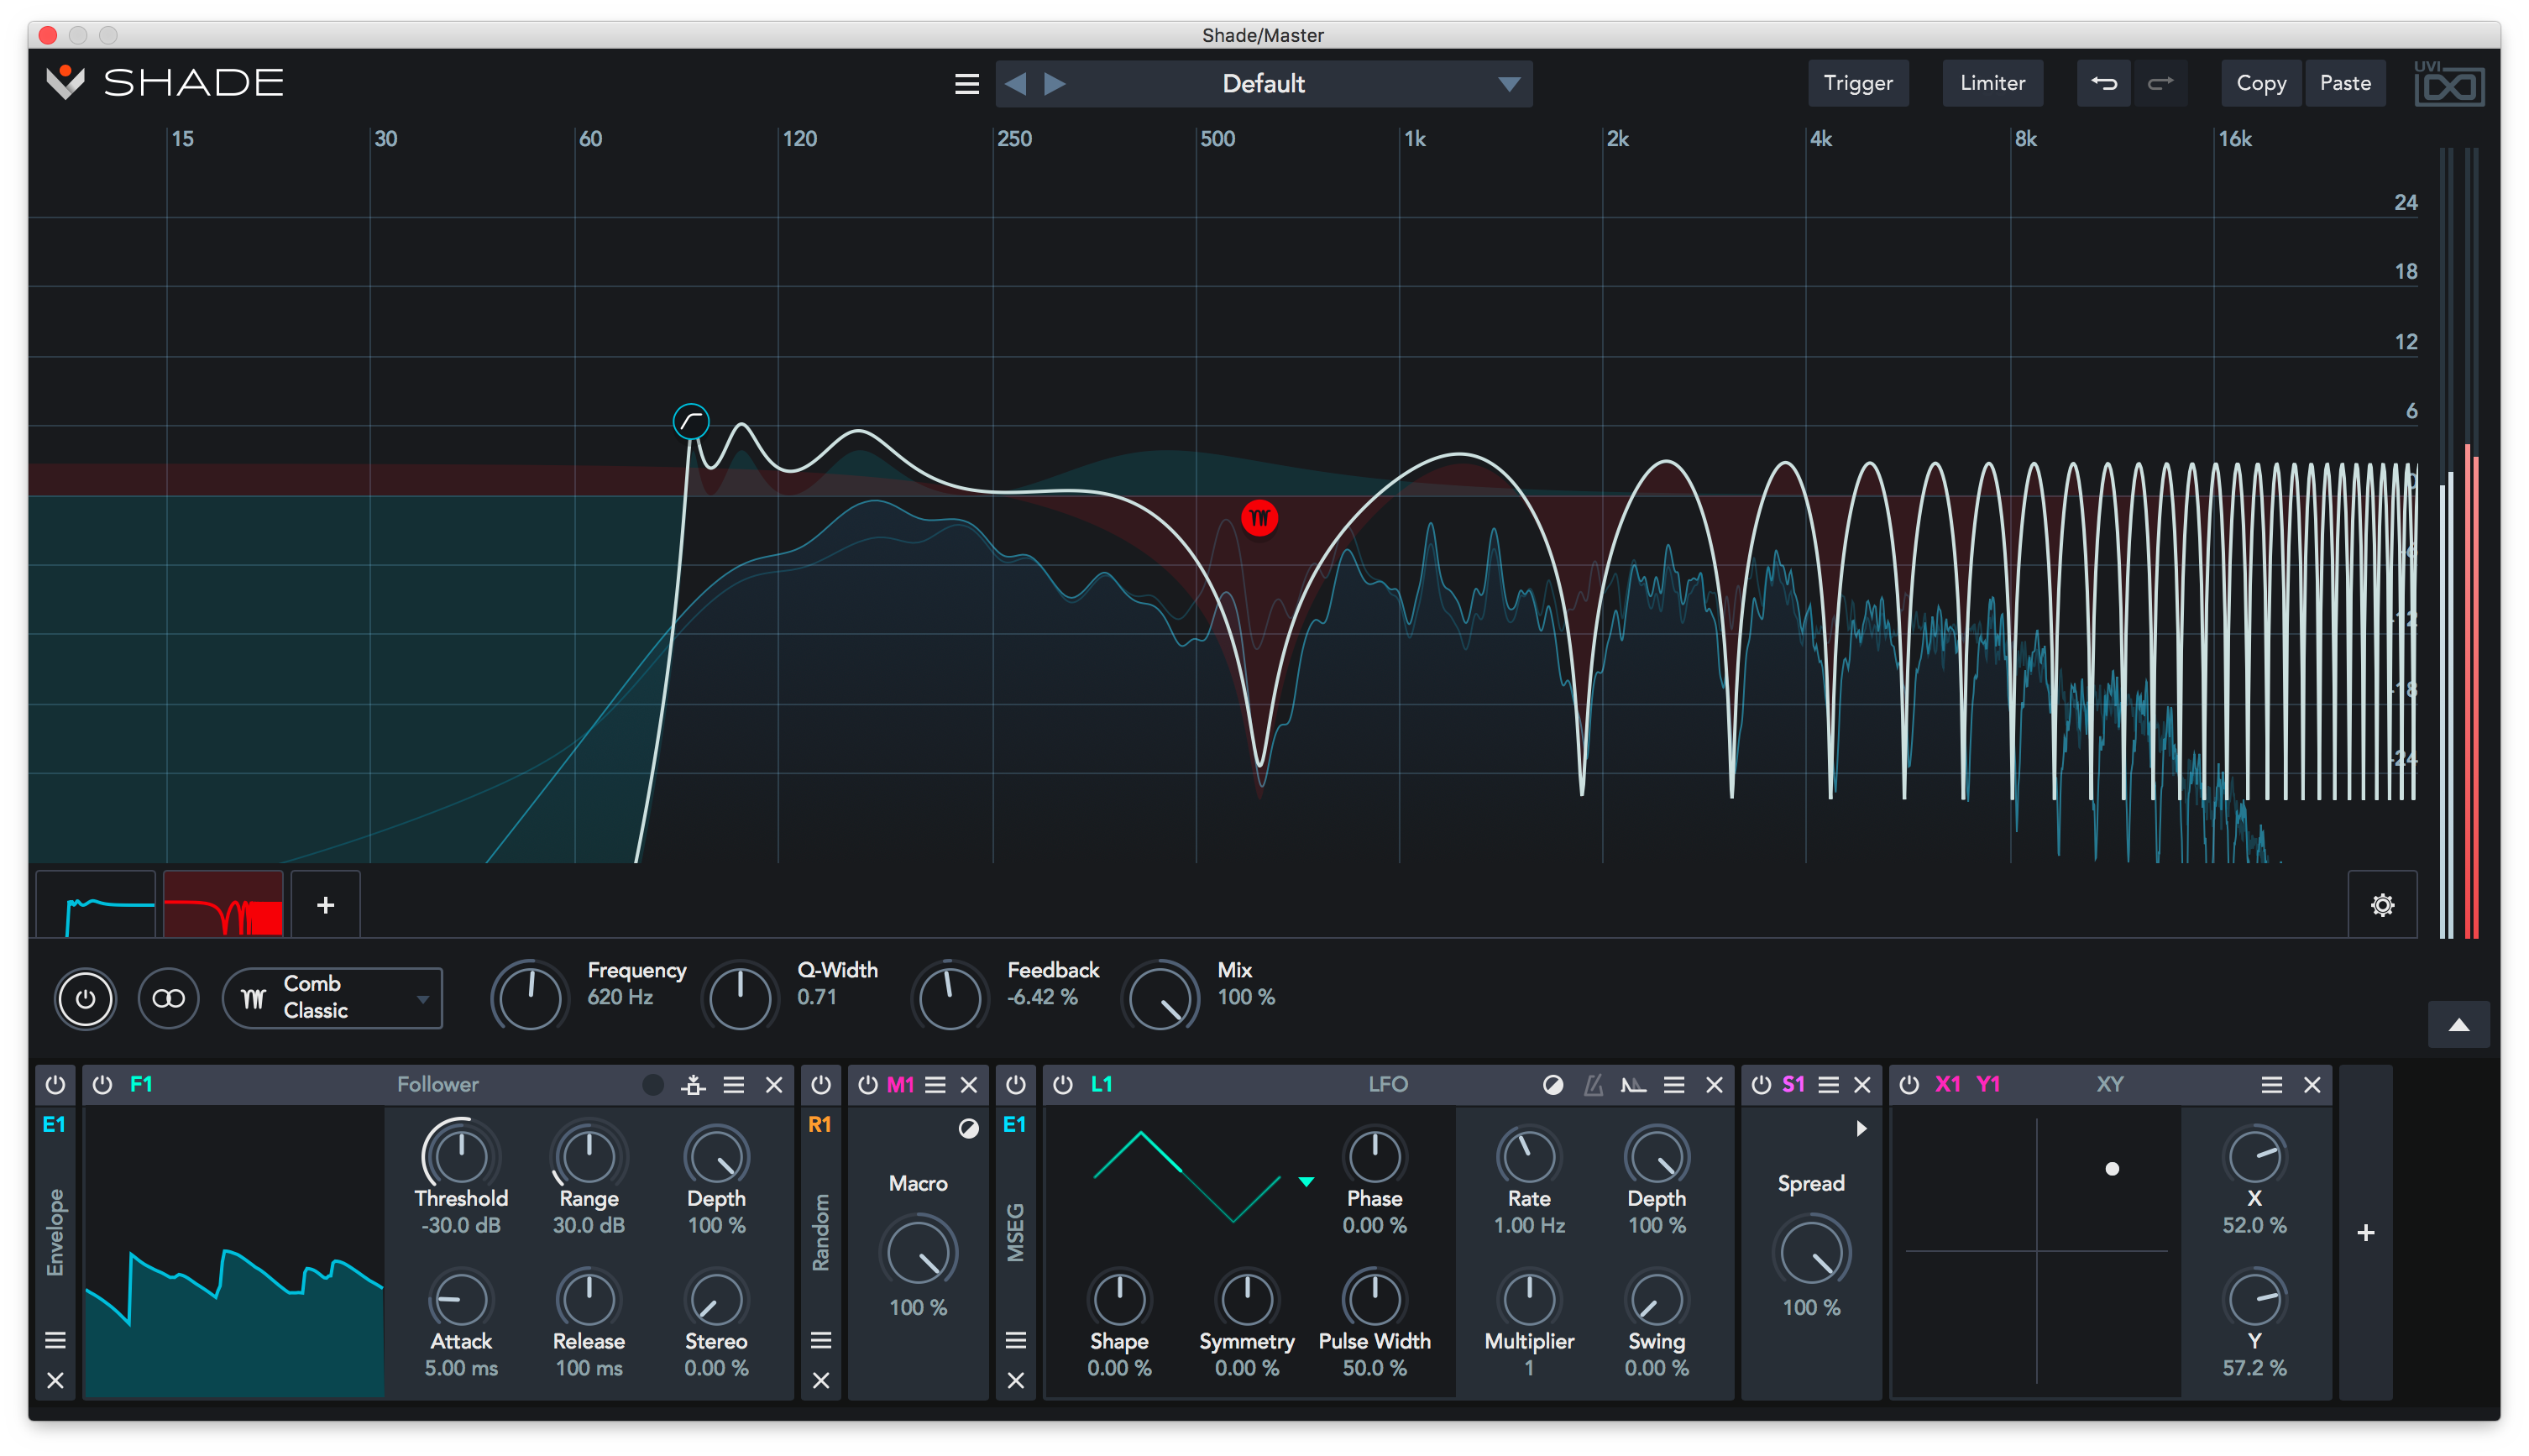2529x1456 pixels.
Task: Open the analyzer display settings gear
Action: point(2382,905)
